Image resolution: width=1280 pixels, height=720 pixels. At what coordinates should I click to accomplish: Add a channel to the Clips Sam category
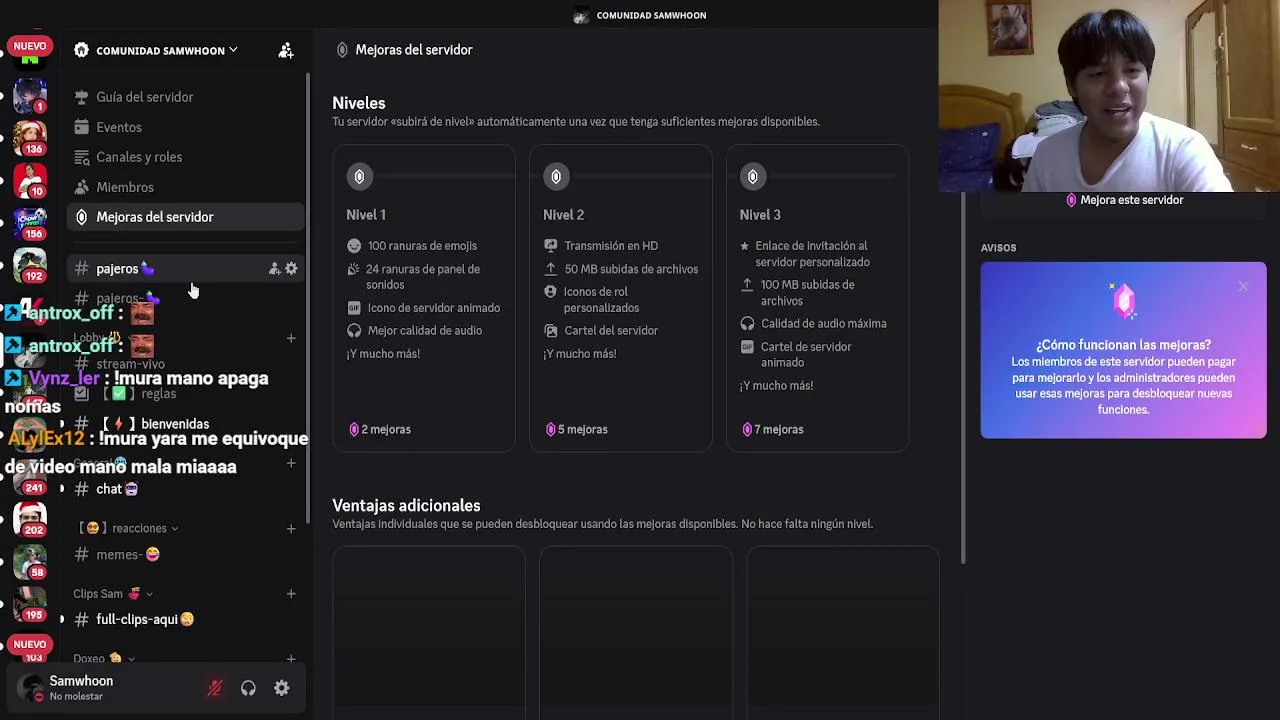pos(291,593)
